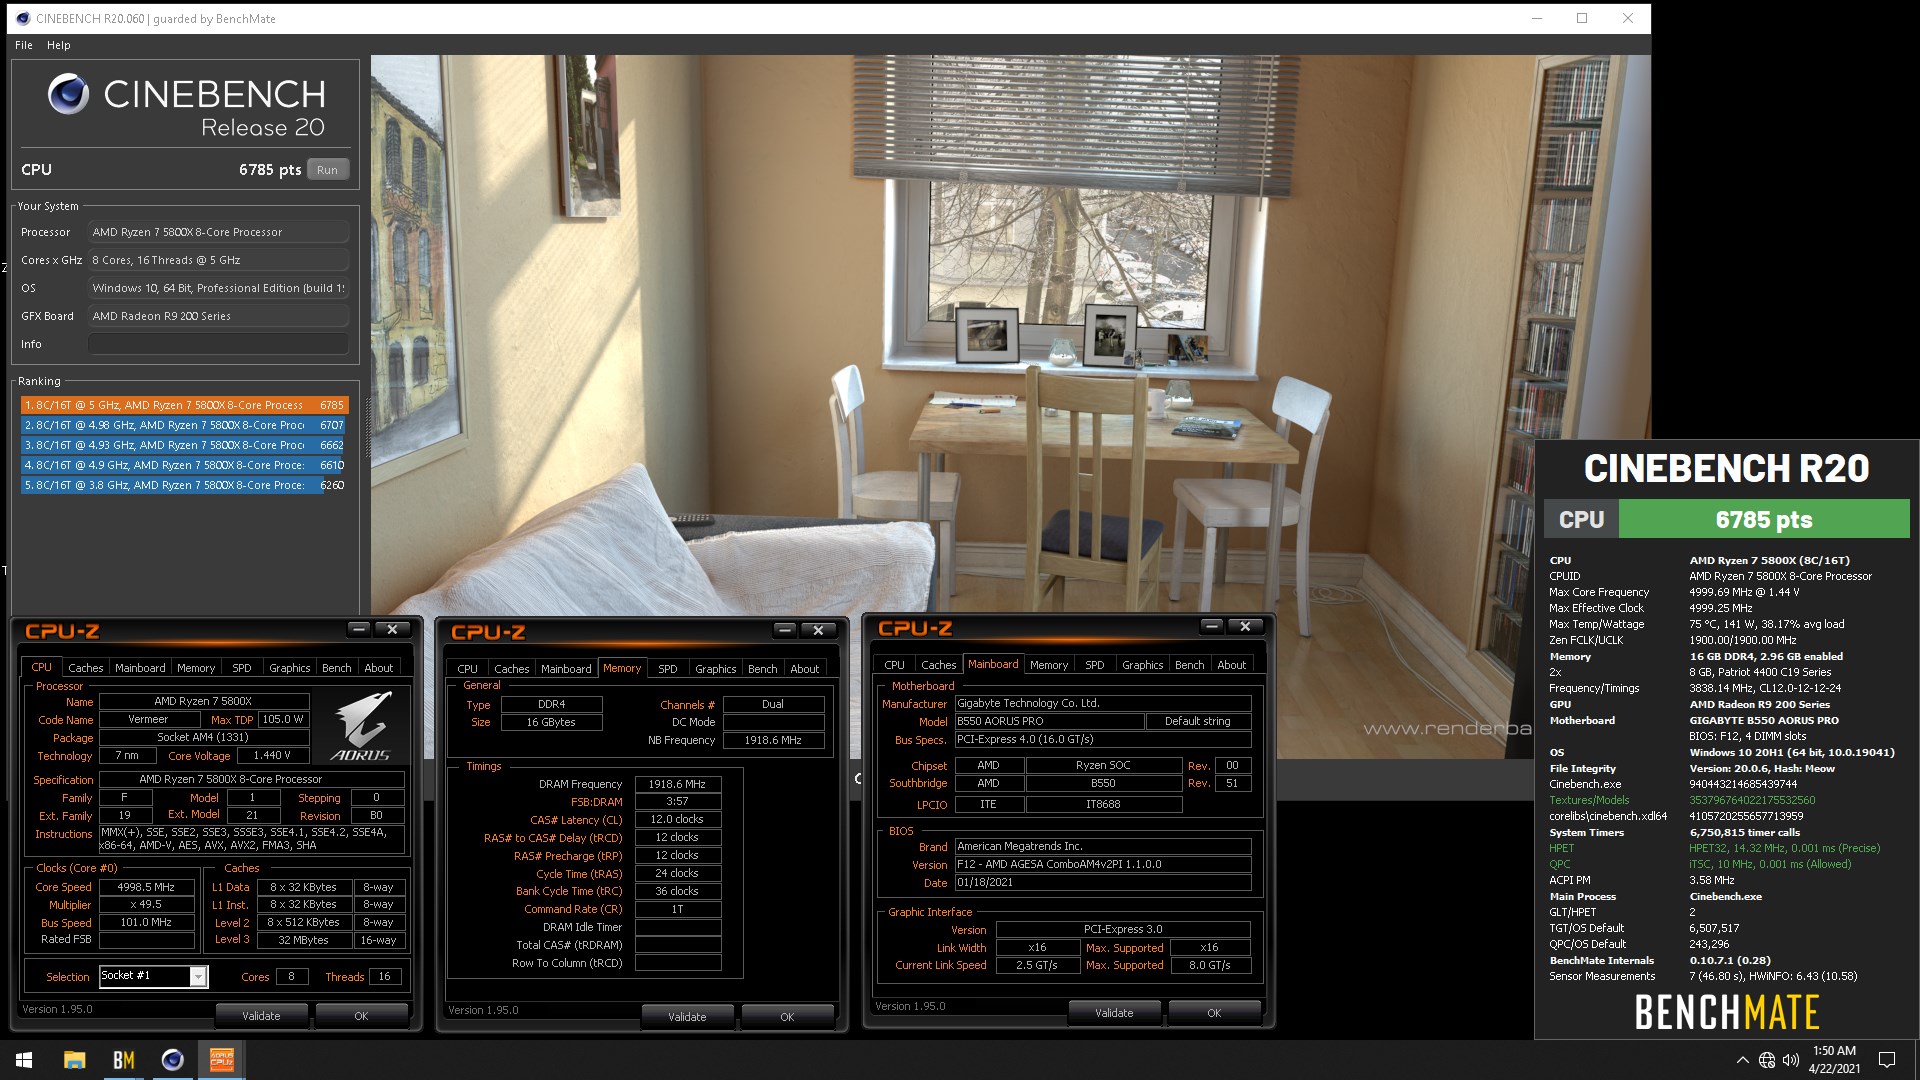
Task: Select ranking entry 1 at 5 GHz
Action: [x=184, y=405]
